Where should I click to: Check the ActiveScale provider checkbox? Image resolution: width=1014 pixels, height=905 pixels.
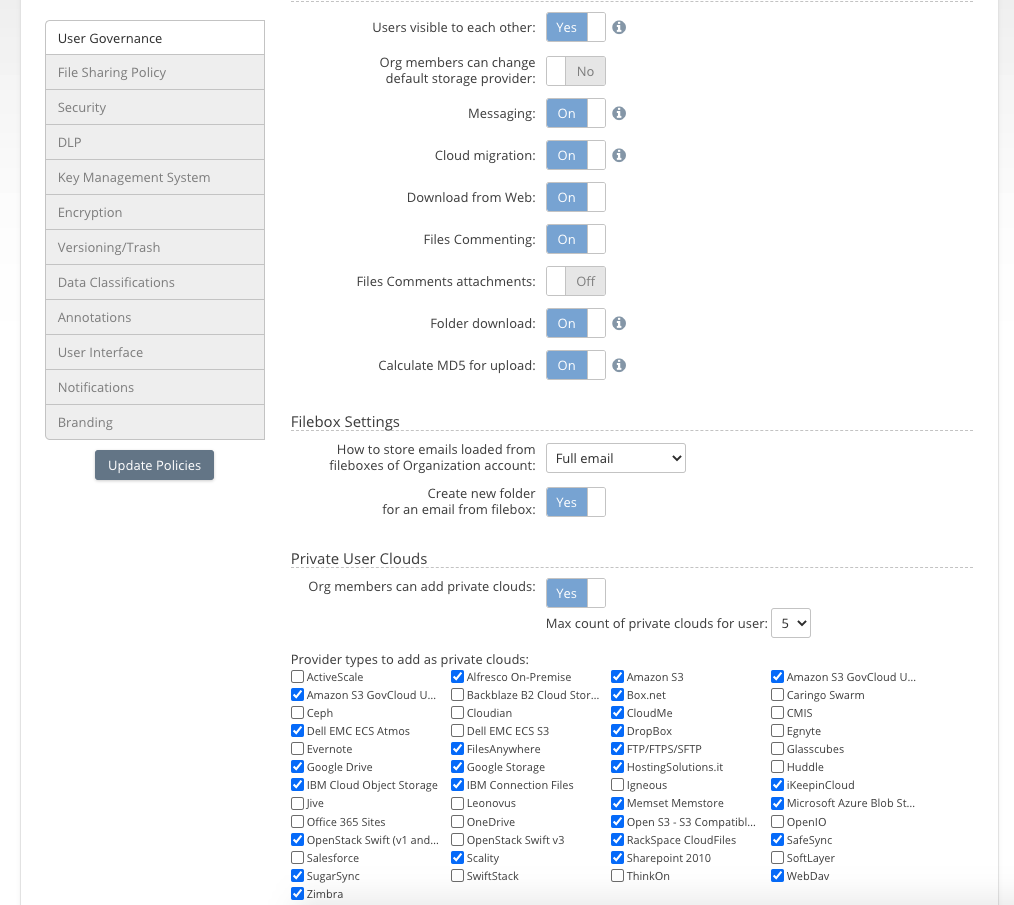297,677
